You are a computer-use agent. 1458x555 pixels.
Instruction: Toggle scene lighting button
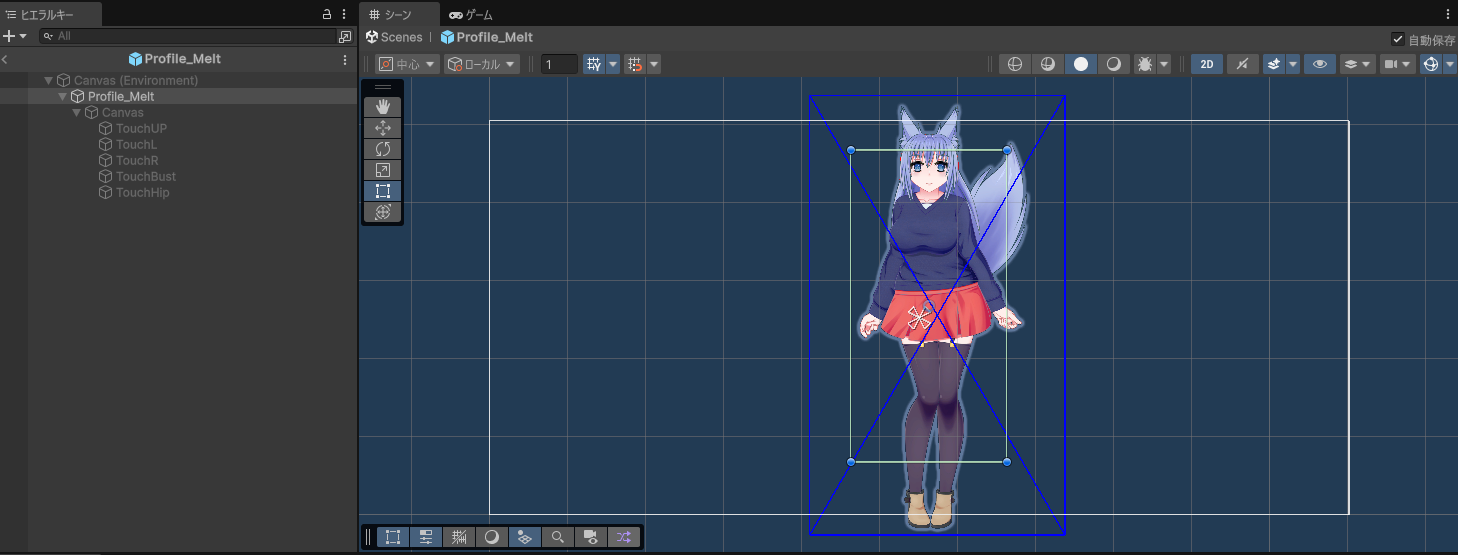[1243, 64]
